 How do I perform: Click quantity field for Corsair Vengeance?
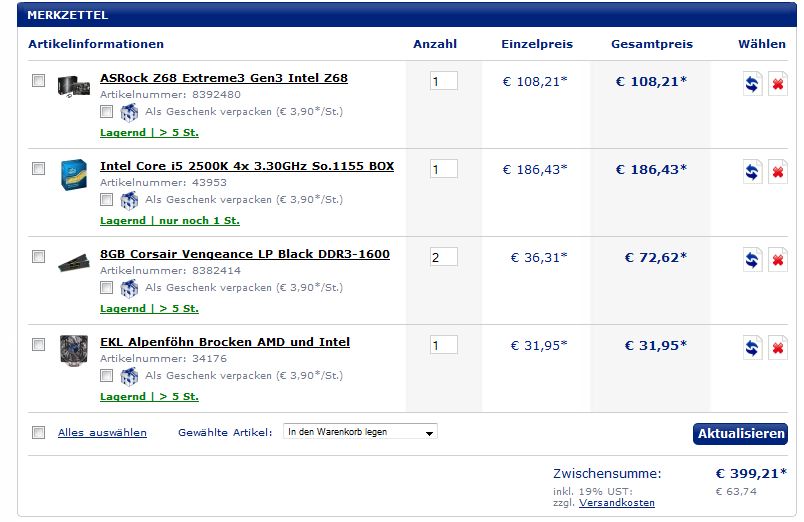click(443, 257)
